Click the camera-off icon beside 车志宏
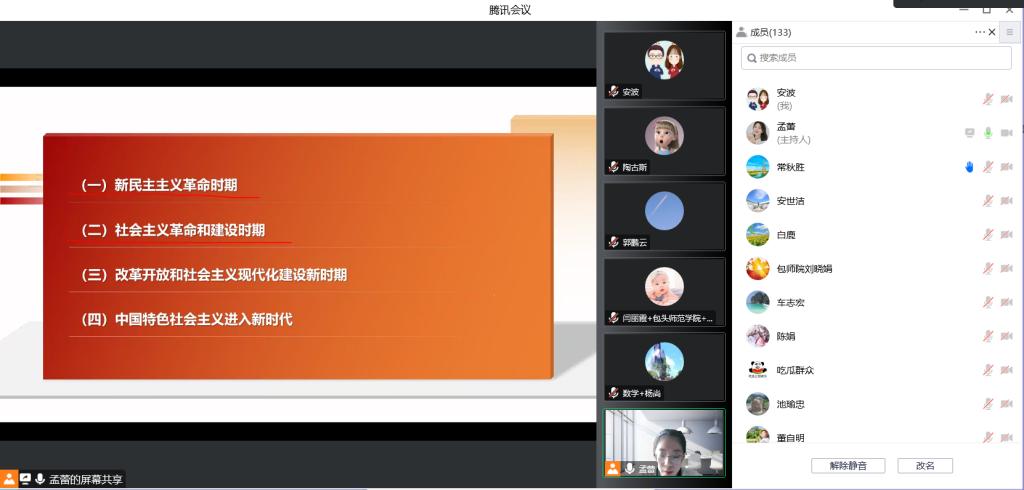The height and width of the screenshot is (490, 1024). coord(1006,302)
